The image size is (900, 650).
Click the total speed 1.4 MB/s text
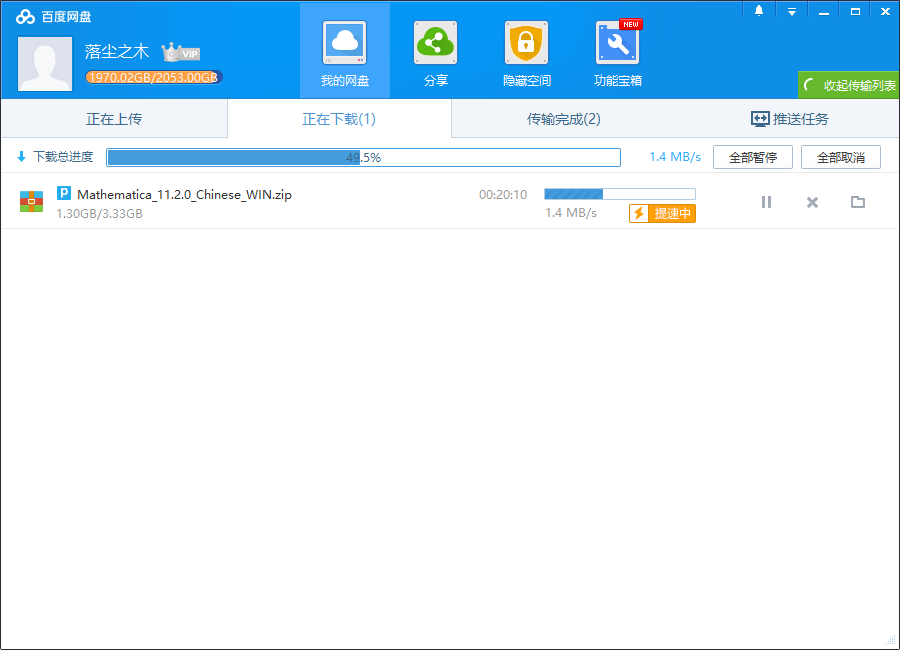pos(675,157)
